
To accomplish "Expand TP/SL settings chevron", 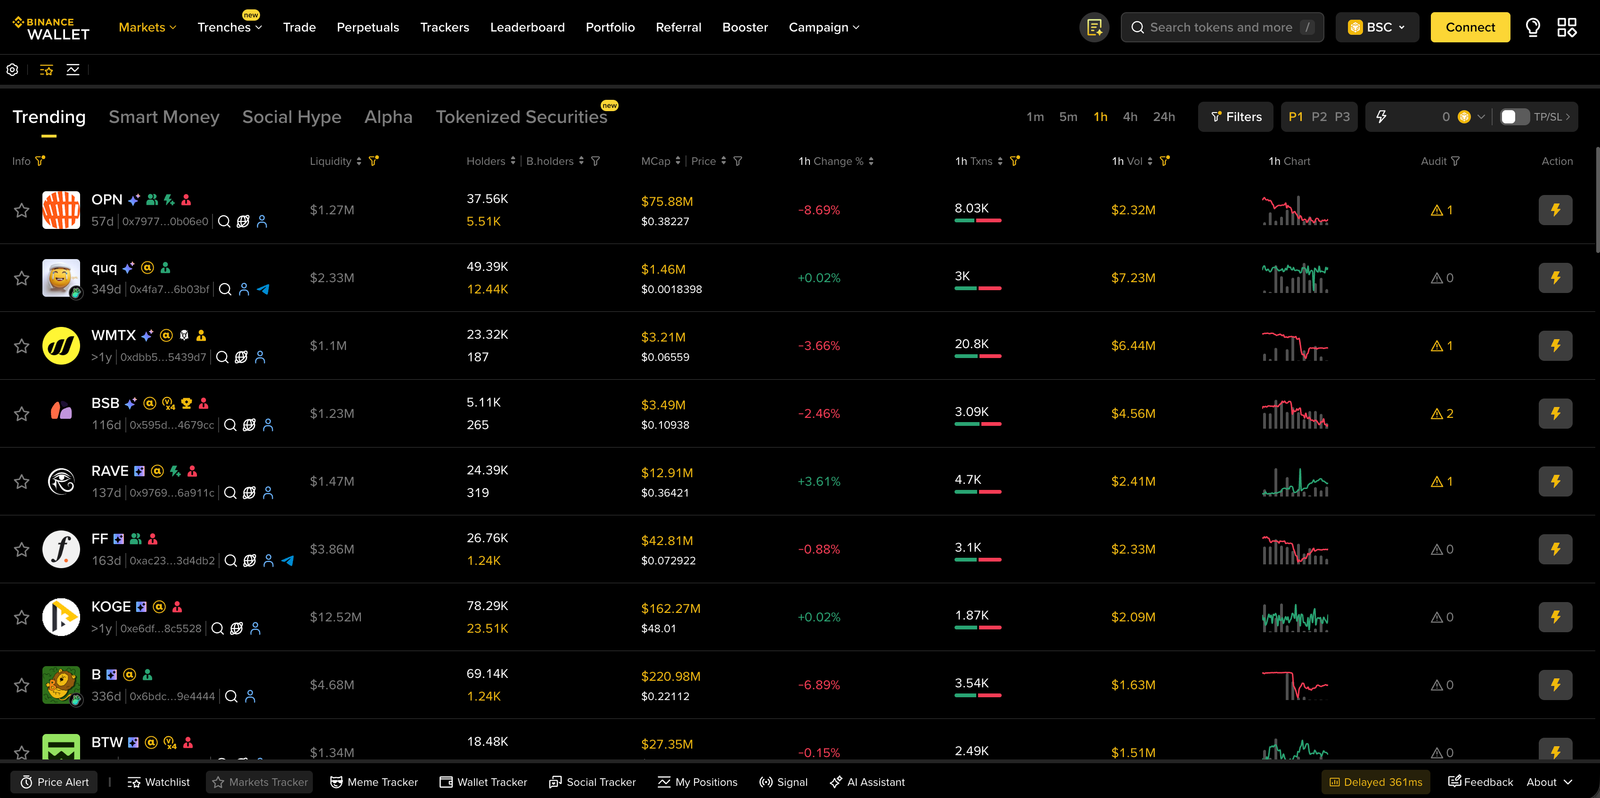I will pyautogui.click(x=1567, y=117).
